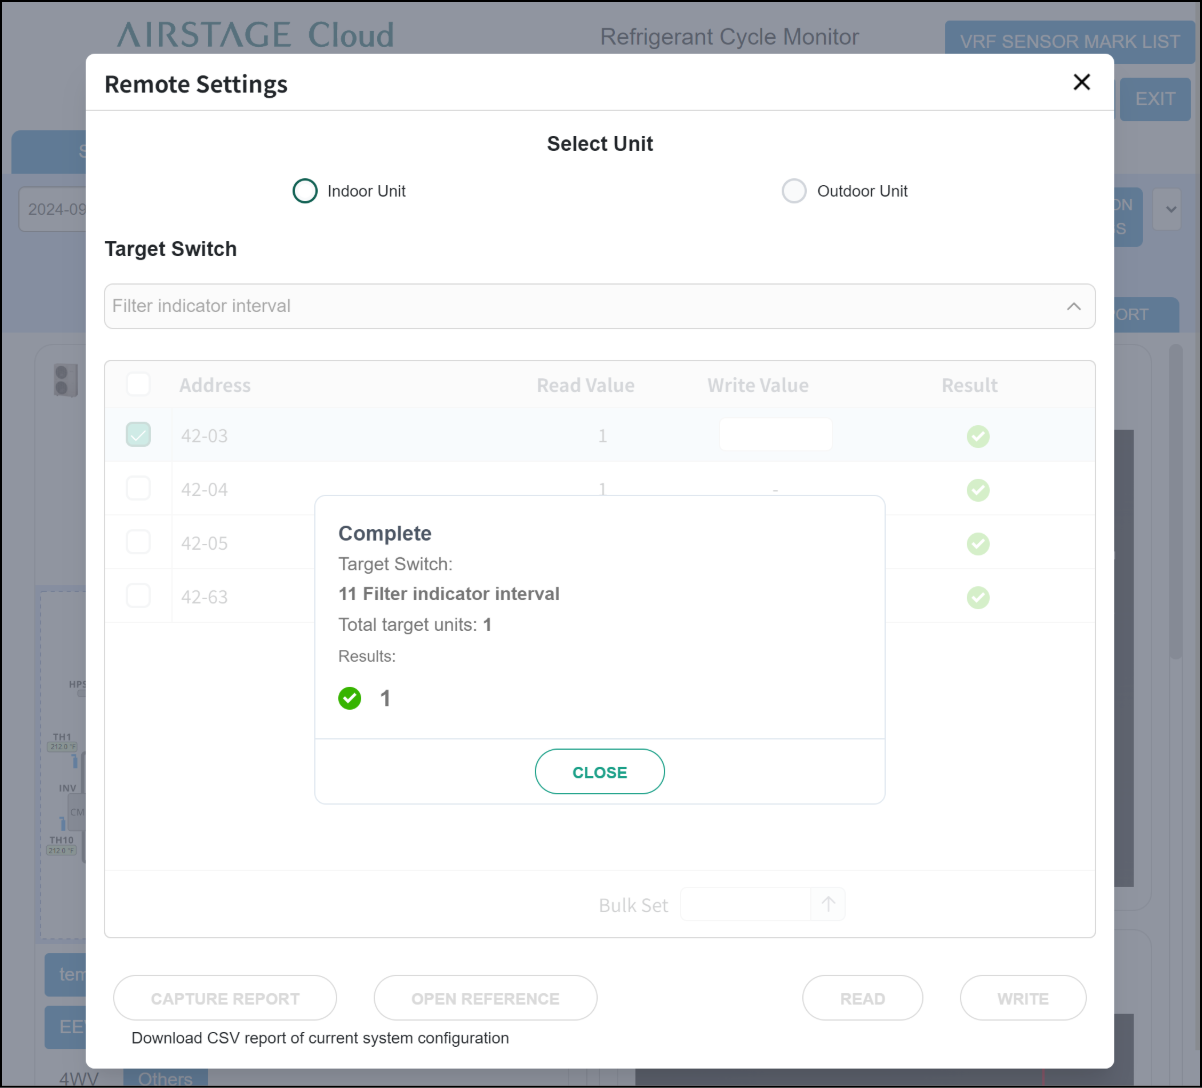This screenshot has height=1088, width=1202.
Task: Select the Outdoor Unit radio button
Action: point(794,191)
